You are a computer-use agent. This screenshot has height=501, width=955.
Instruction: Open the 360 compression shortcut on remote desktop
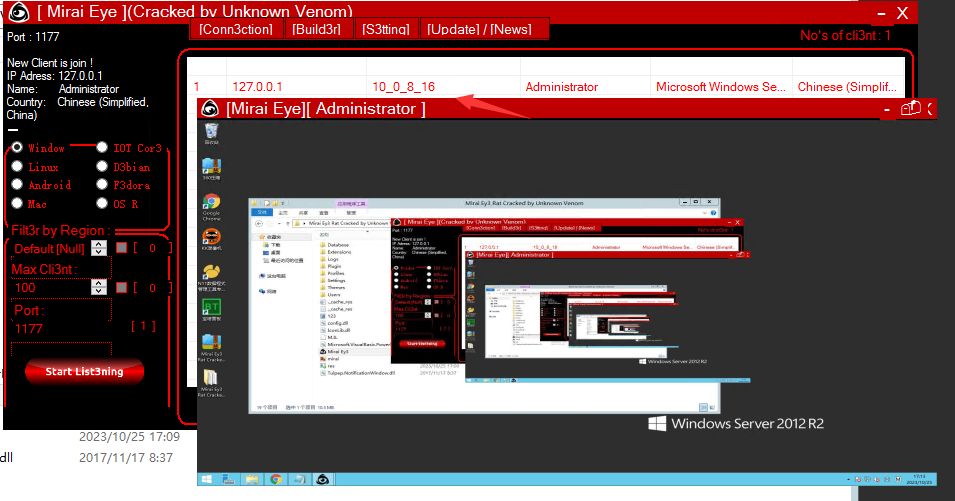[x=211, y=169]
